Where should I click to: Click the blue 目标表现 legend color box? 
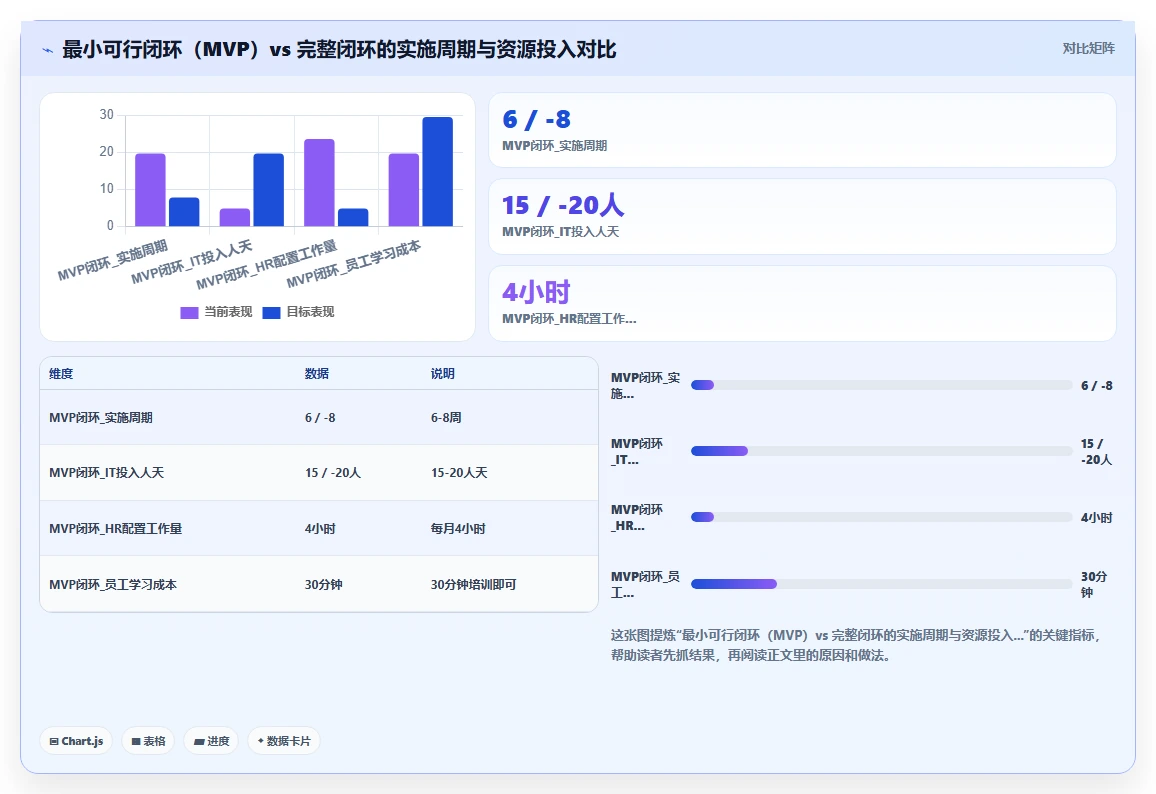(271, 313)
